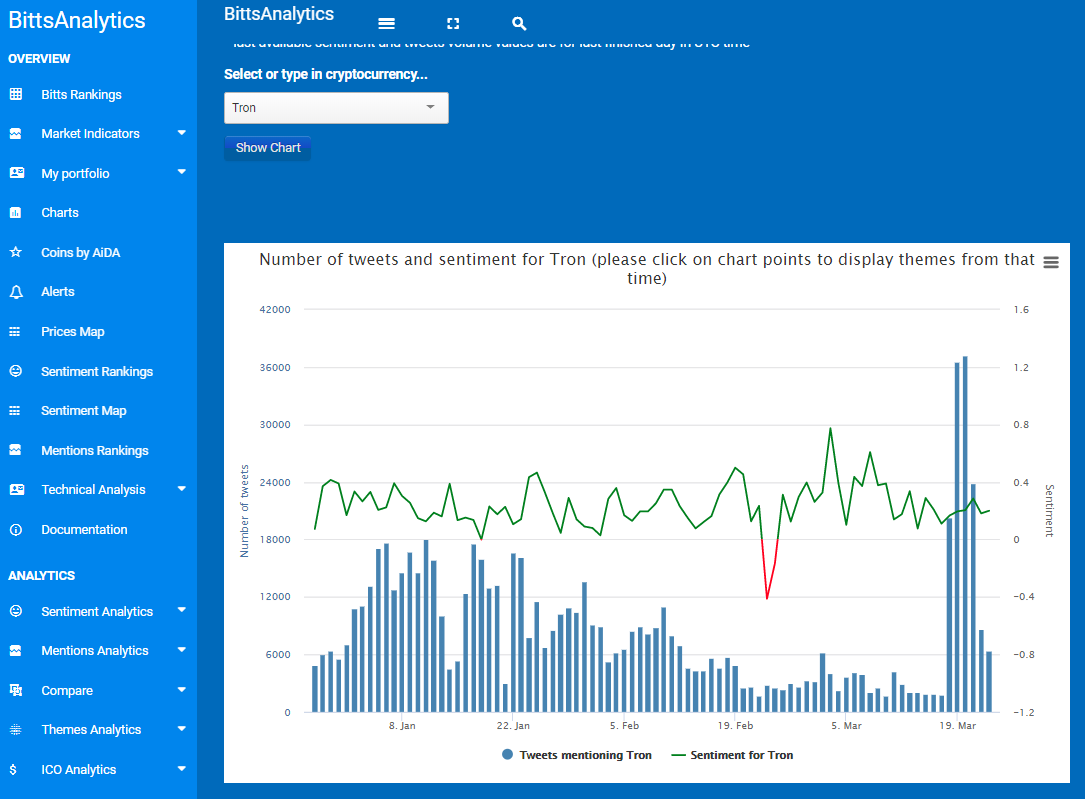1085x799 pixels.
Task: Click the Show Chart button
Action: point(268,147)
